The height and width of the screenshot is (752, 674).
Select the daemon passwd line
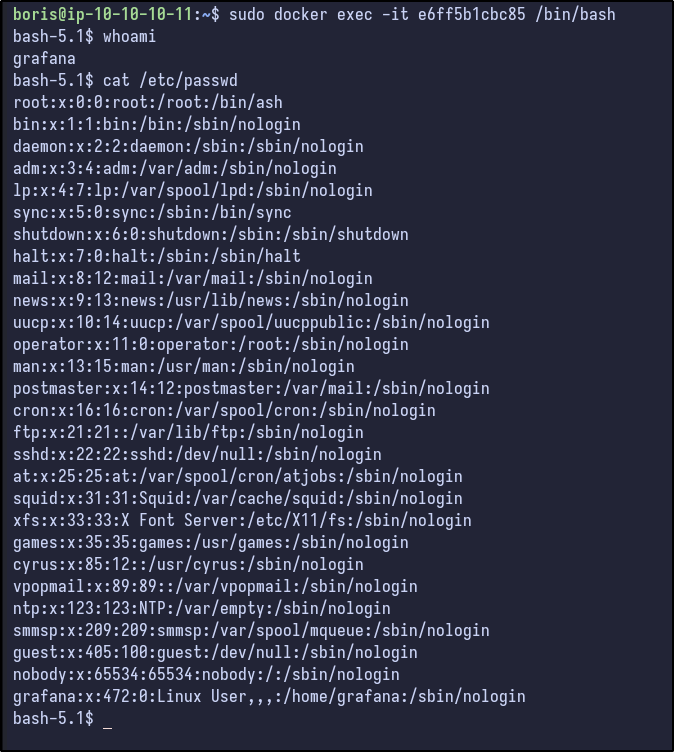click(188, 146)
